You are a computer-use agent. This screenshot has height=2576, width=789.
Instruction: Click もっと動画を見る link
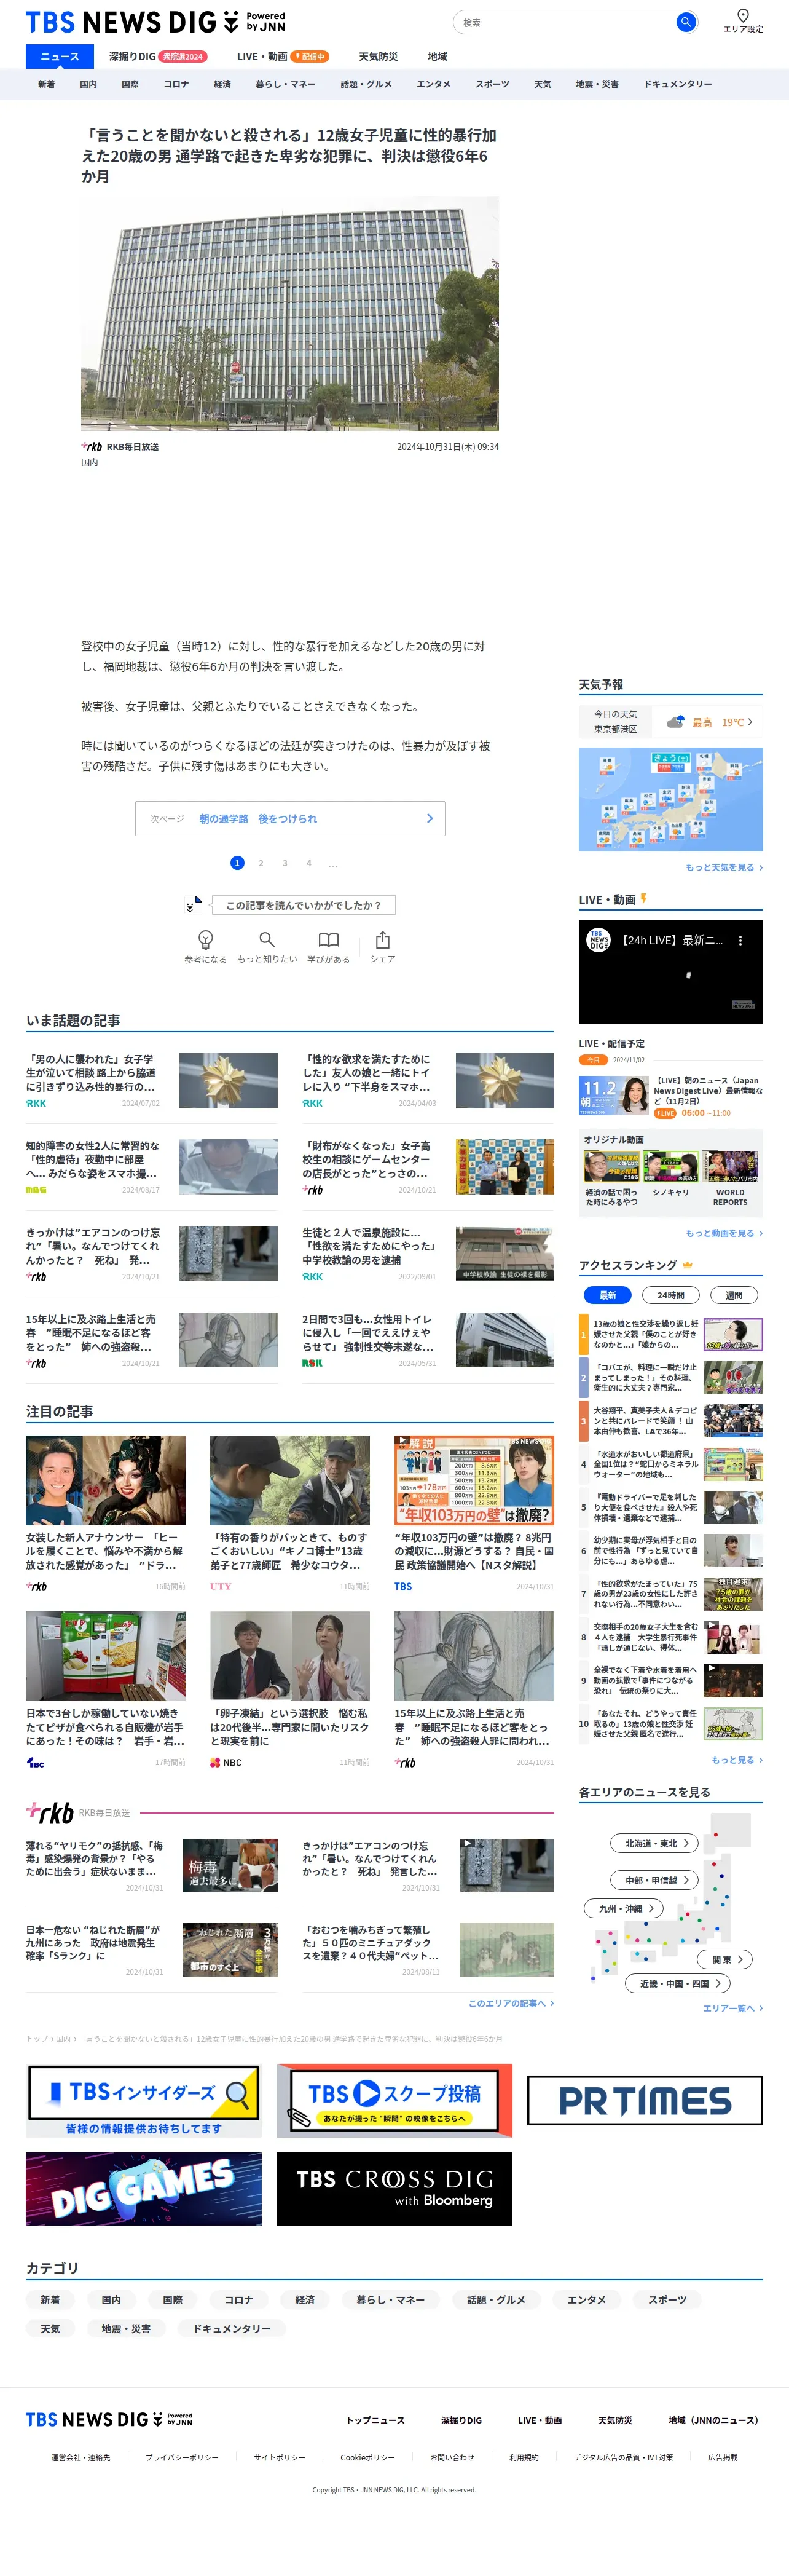tap(724, 1233)
